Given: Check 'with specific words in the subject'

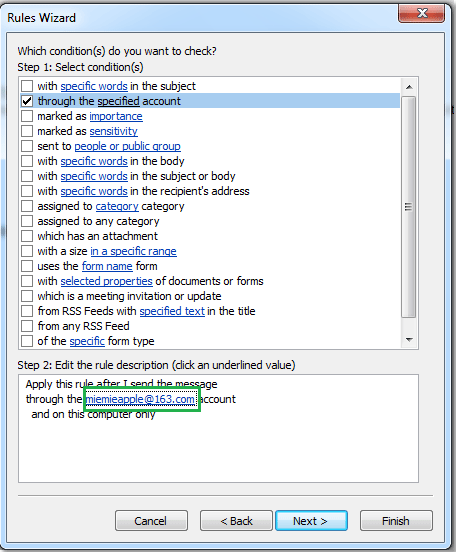Looking at the screenshot, I should (27, 86).
